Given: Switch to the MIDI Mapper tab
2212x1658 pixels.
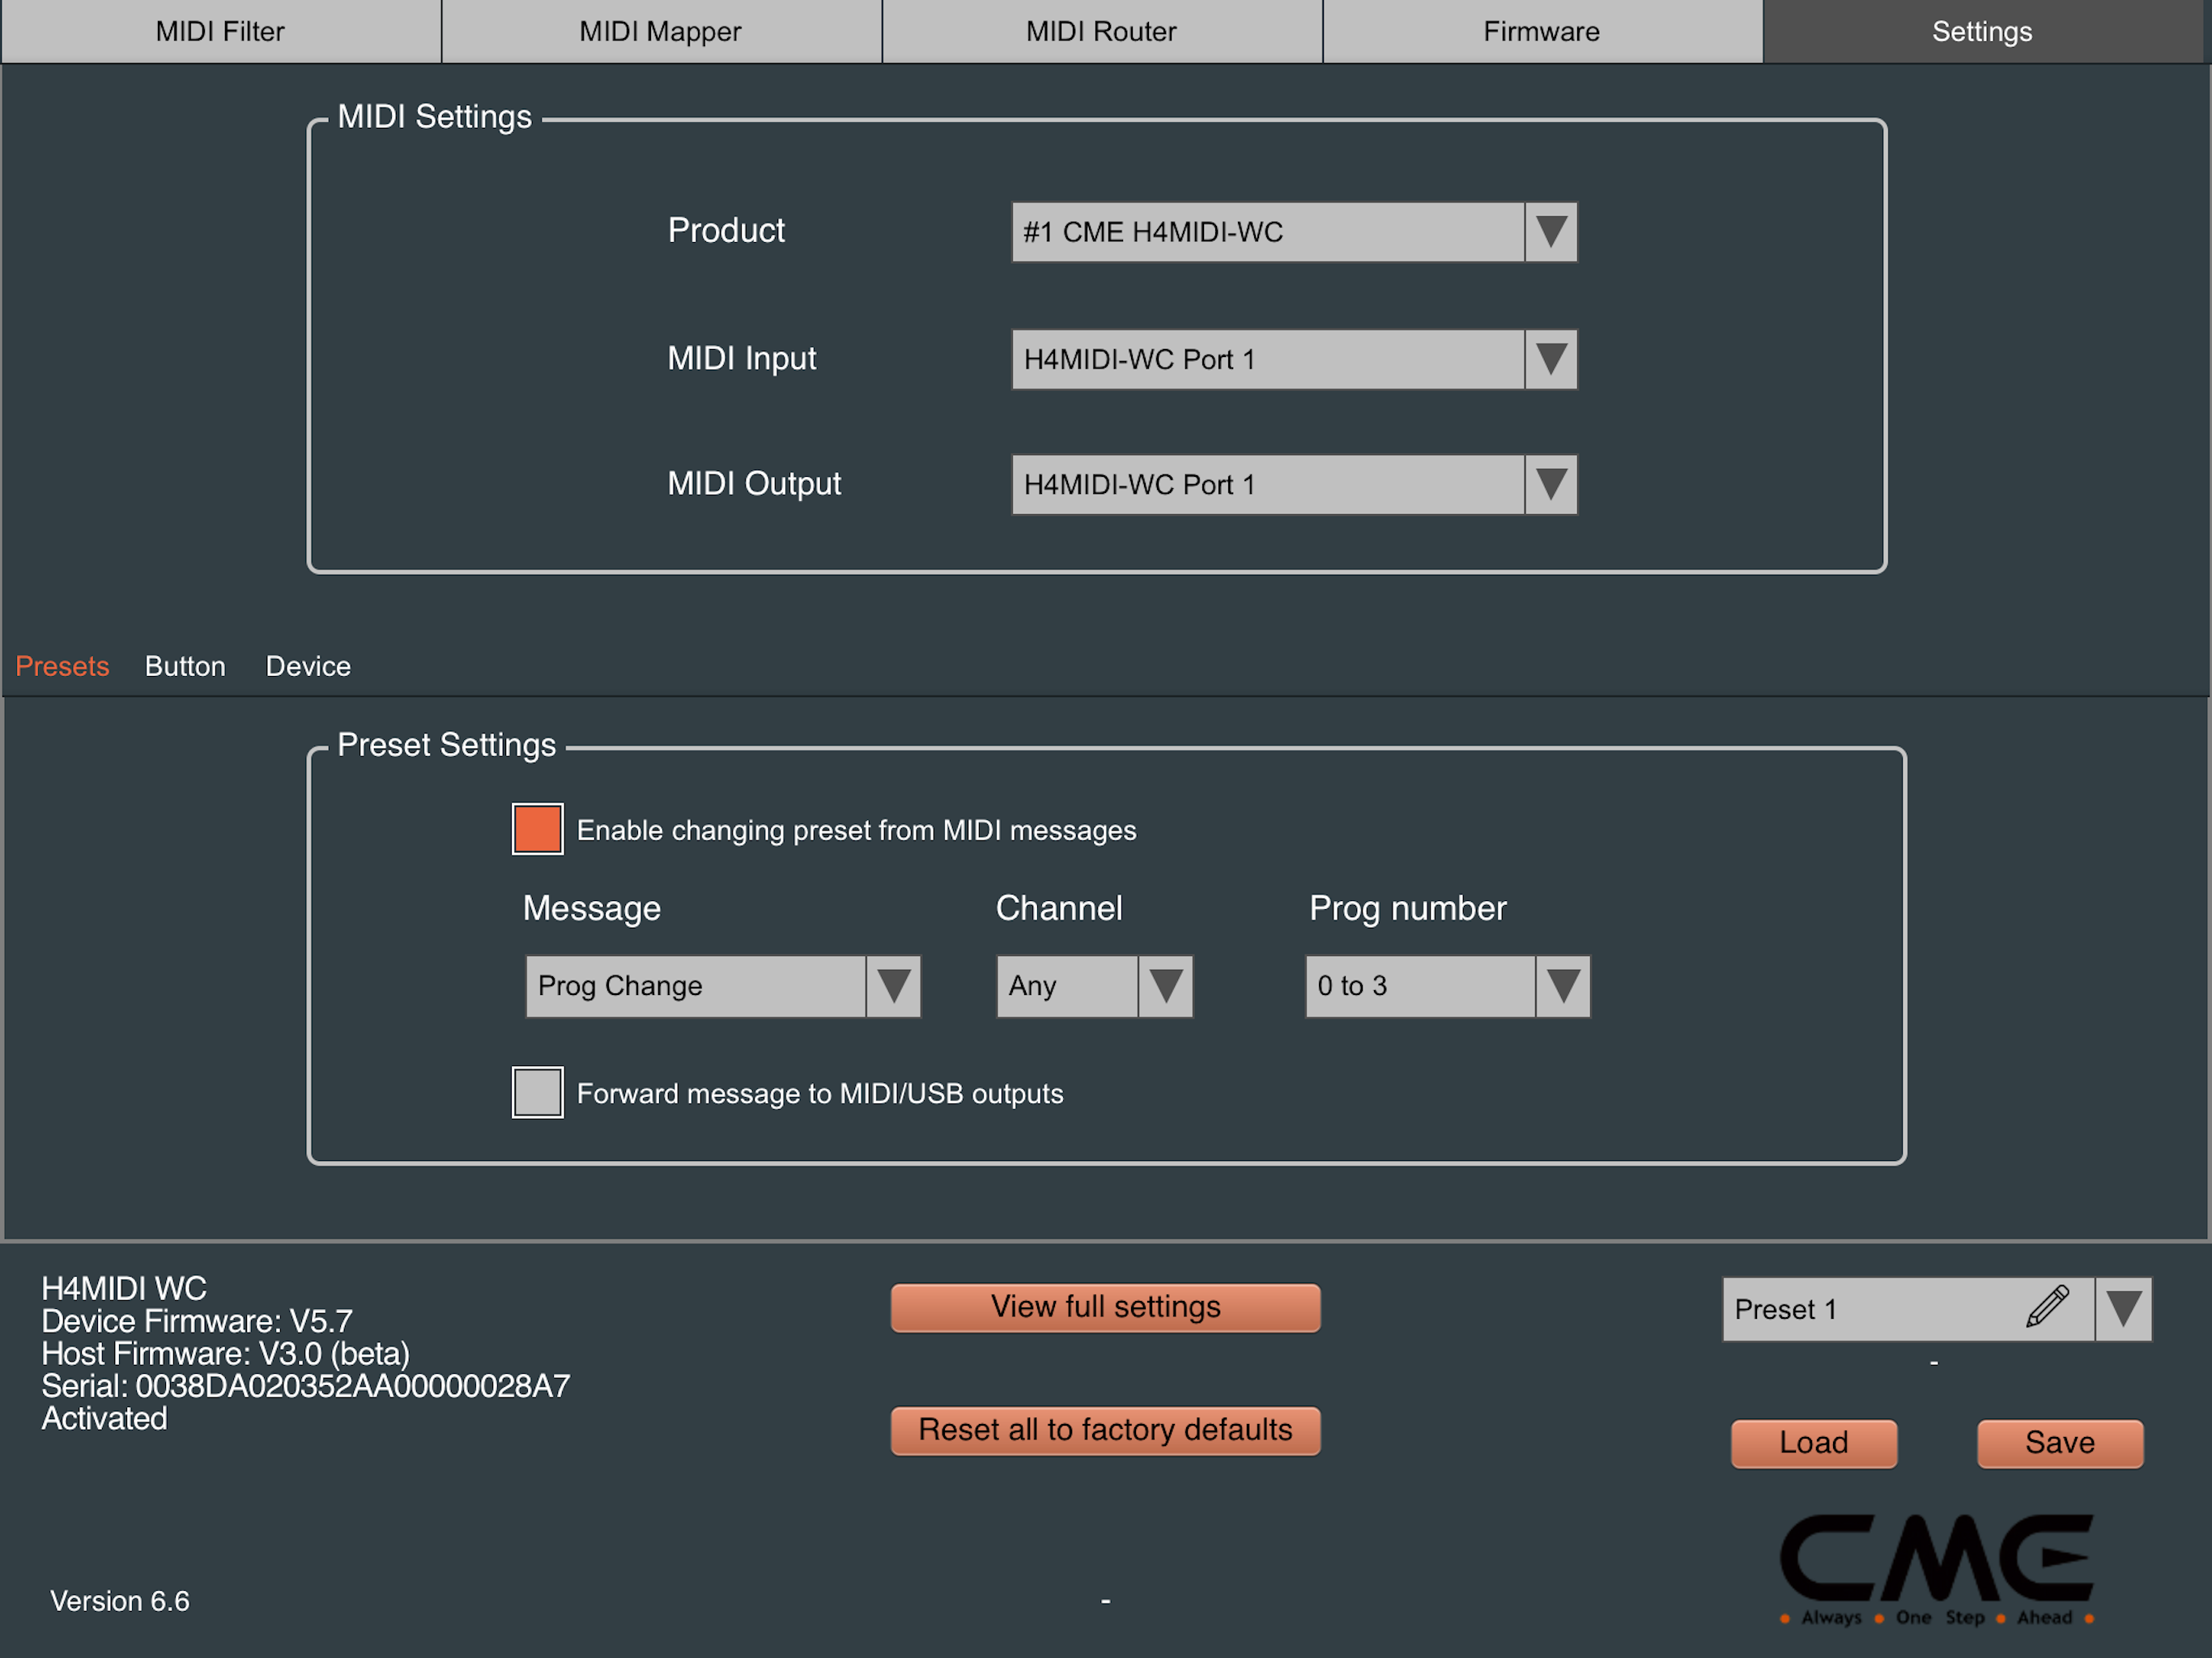Looking at the screenshot, I should tap(661, 31).
